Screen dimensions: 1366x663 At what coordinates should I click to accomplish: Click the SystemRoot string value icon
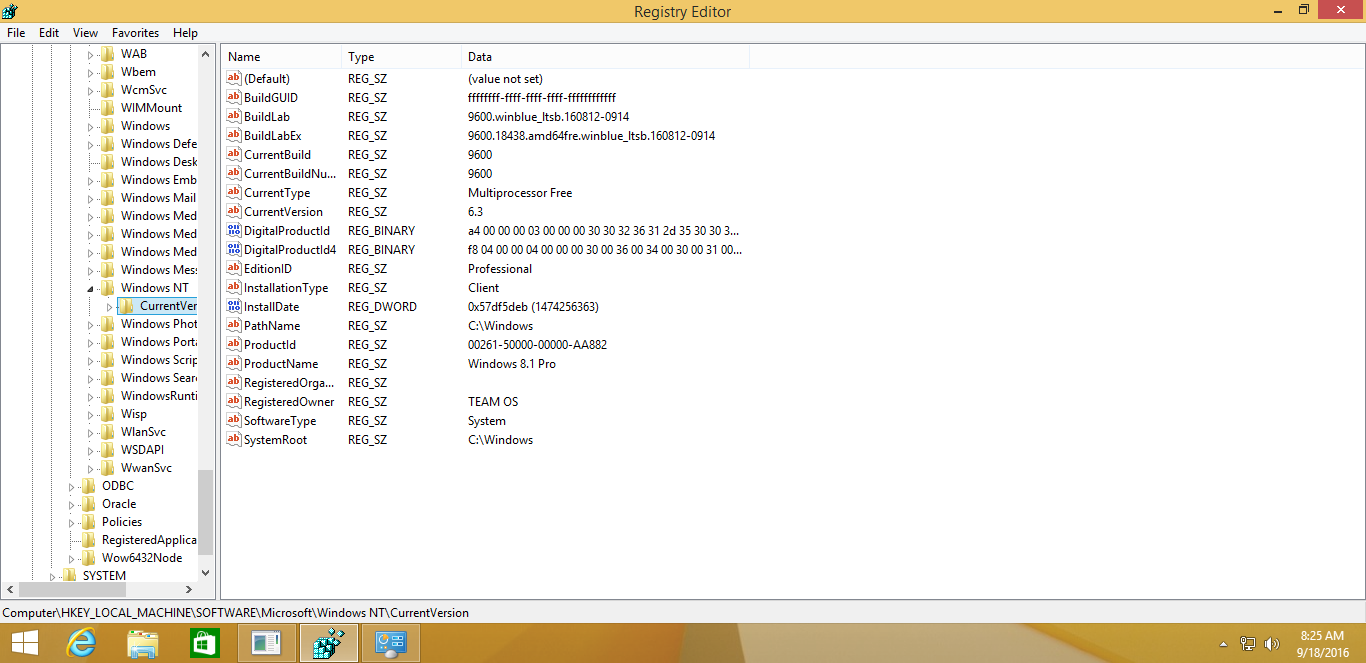pos(235,440)
